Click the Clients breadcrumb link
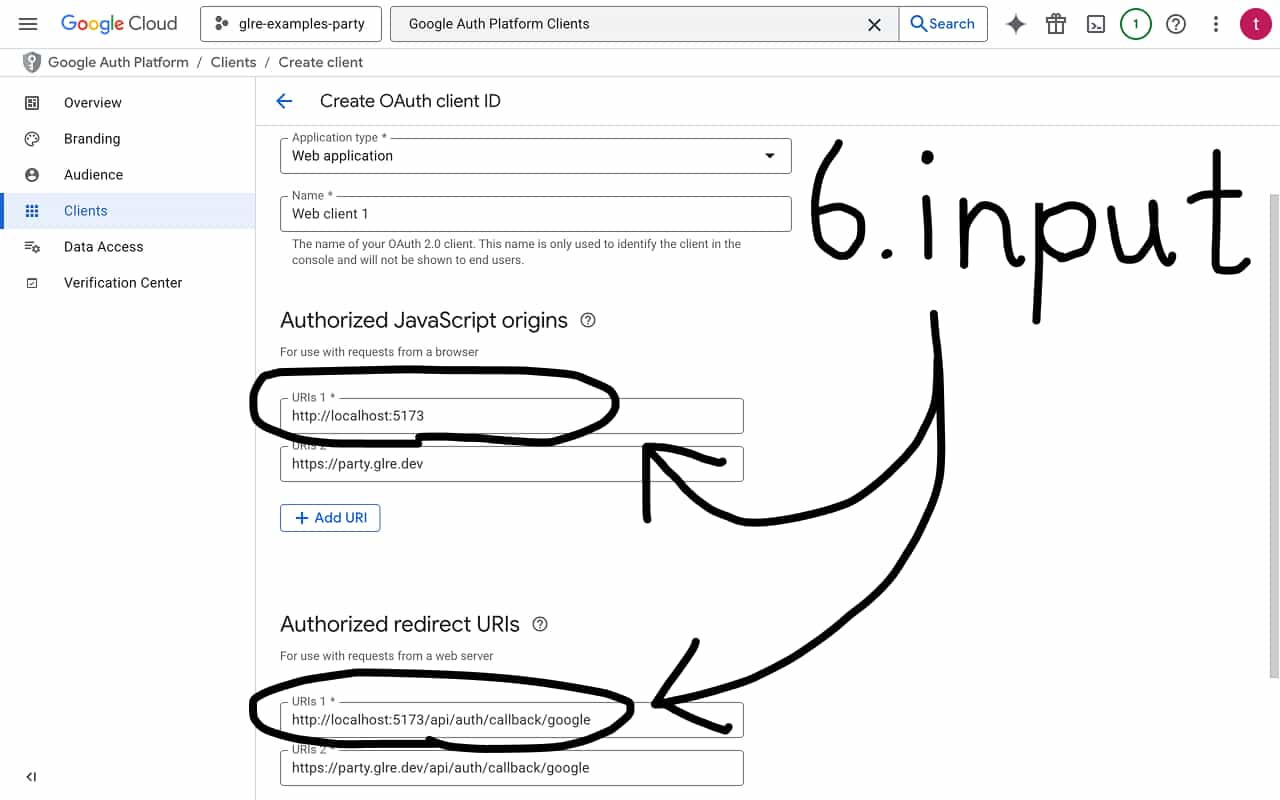The image size is (1280, 800). 233,62
